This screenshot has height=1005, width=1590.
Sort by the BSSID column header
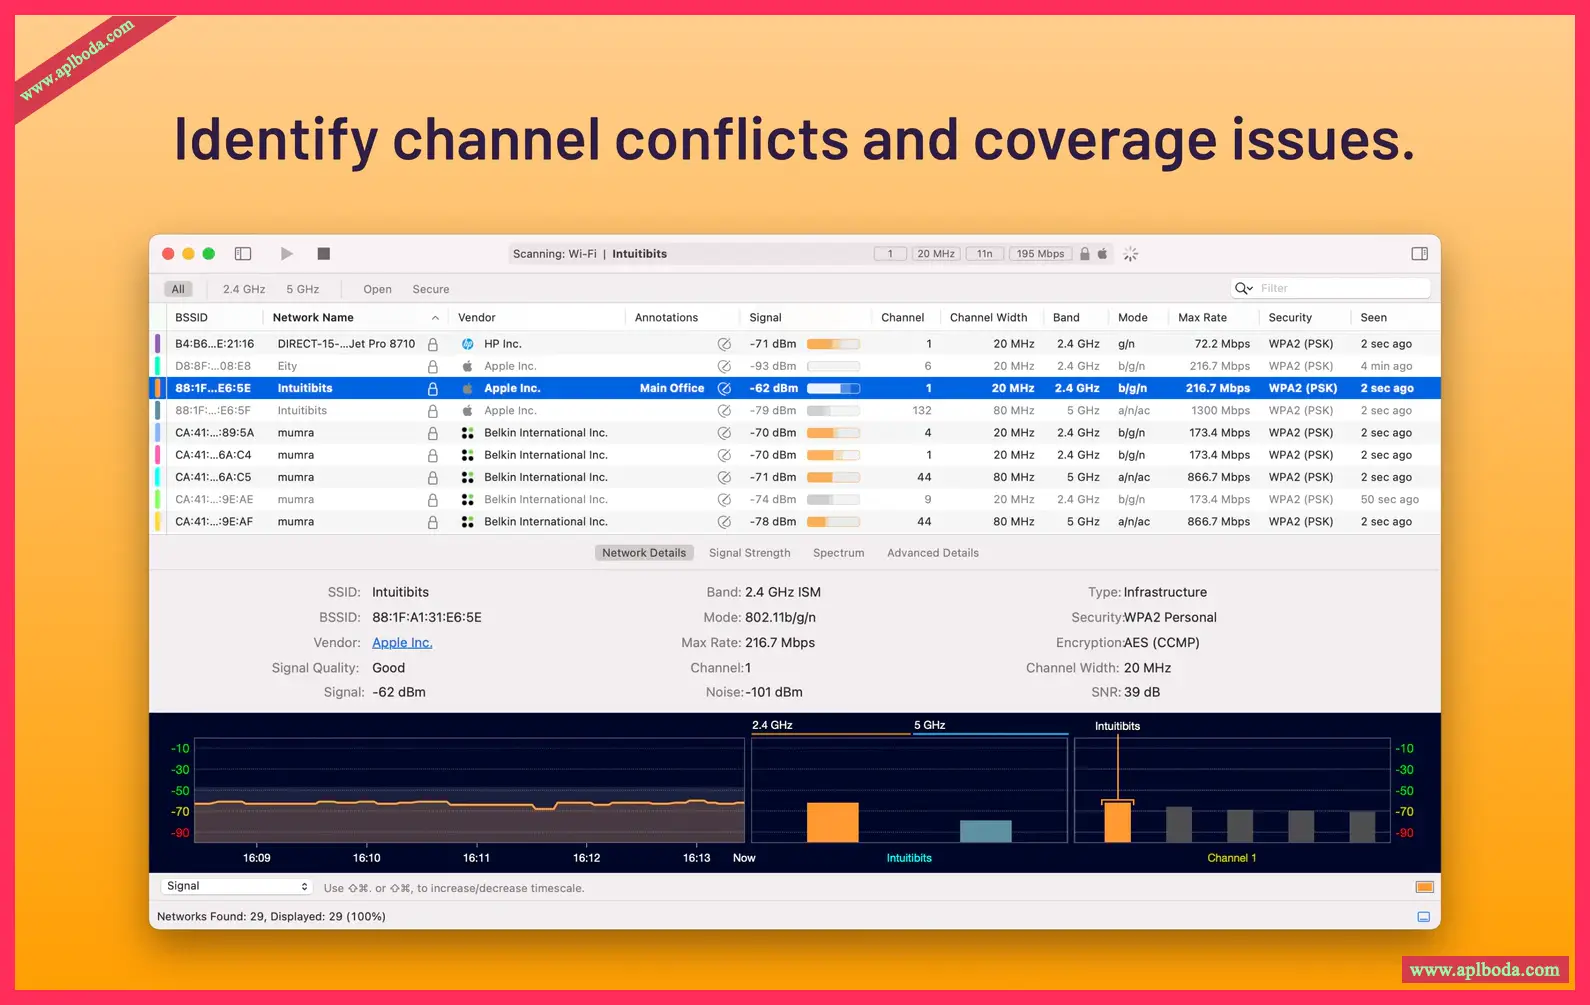pyautogui.click(x=191, y=318)
